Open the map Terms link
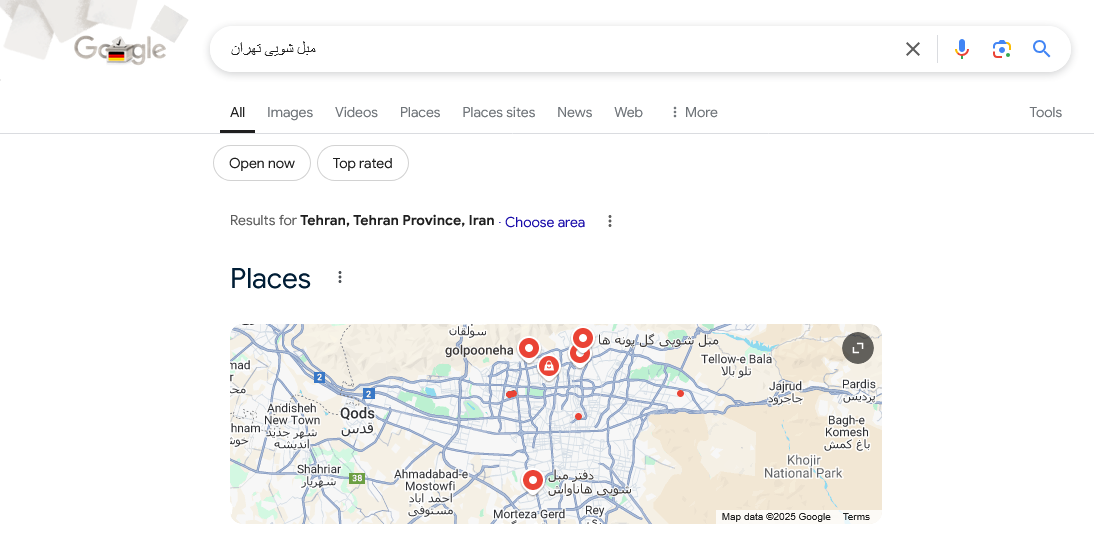This screenshot has width=1094, height=533. pos(856,517)
